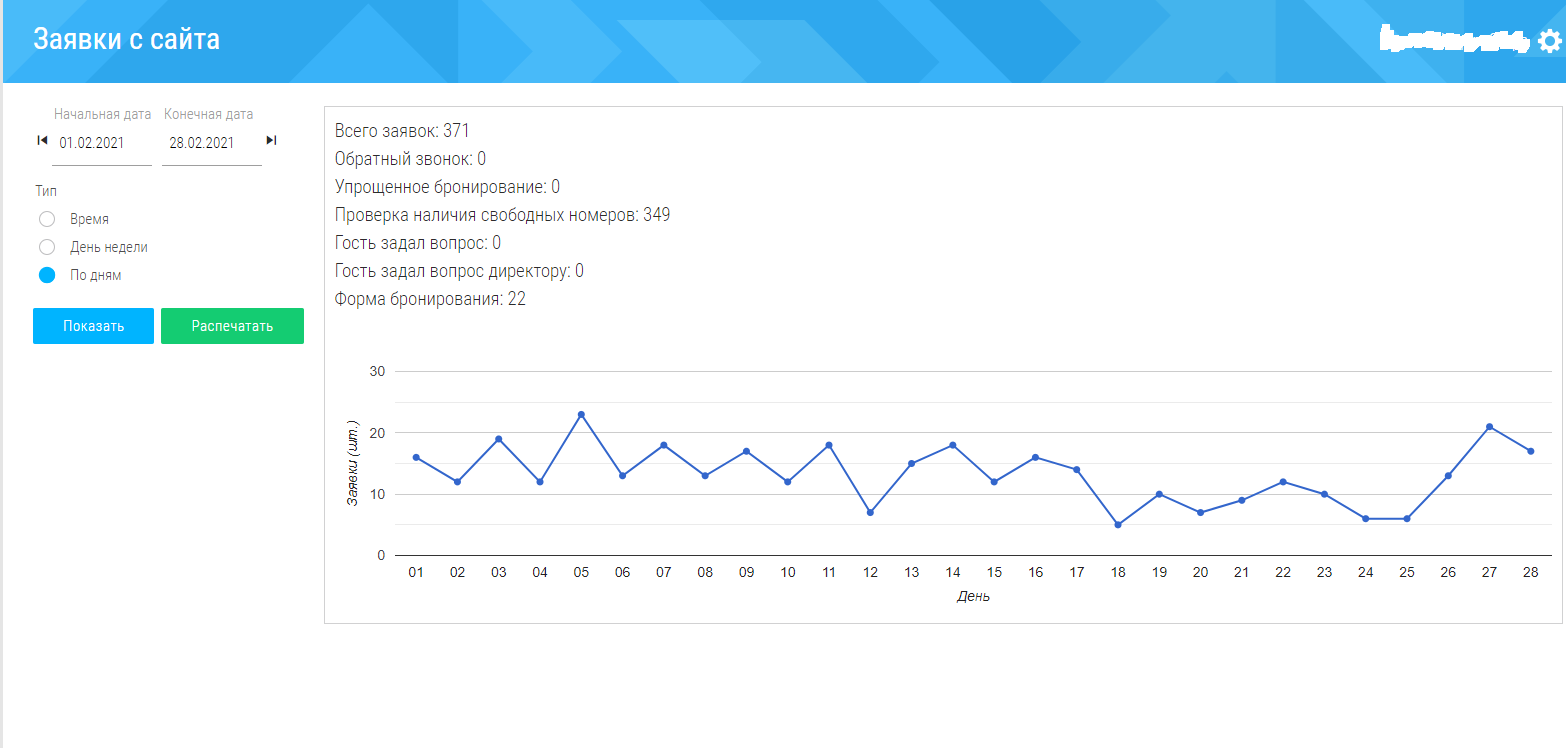Jump to last date with skip-forward arrow
This screenshot has width=1566, height=748.
271,141
